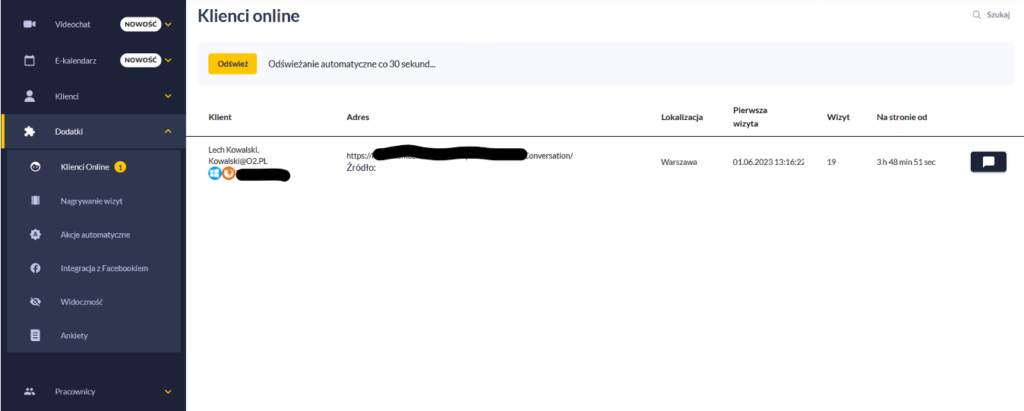
Task: Click the Ankiety document icon
Action: [x=35, y=335]
